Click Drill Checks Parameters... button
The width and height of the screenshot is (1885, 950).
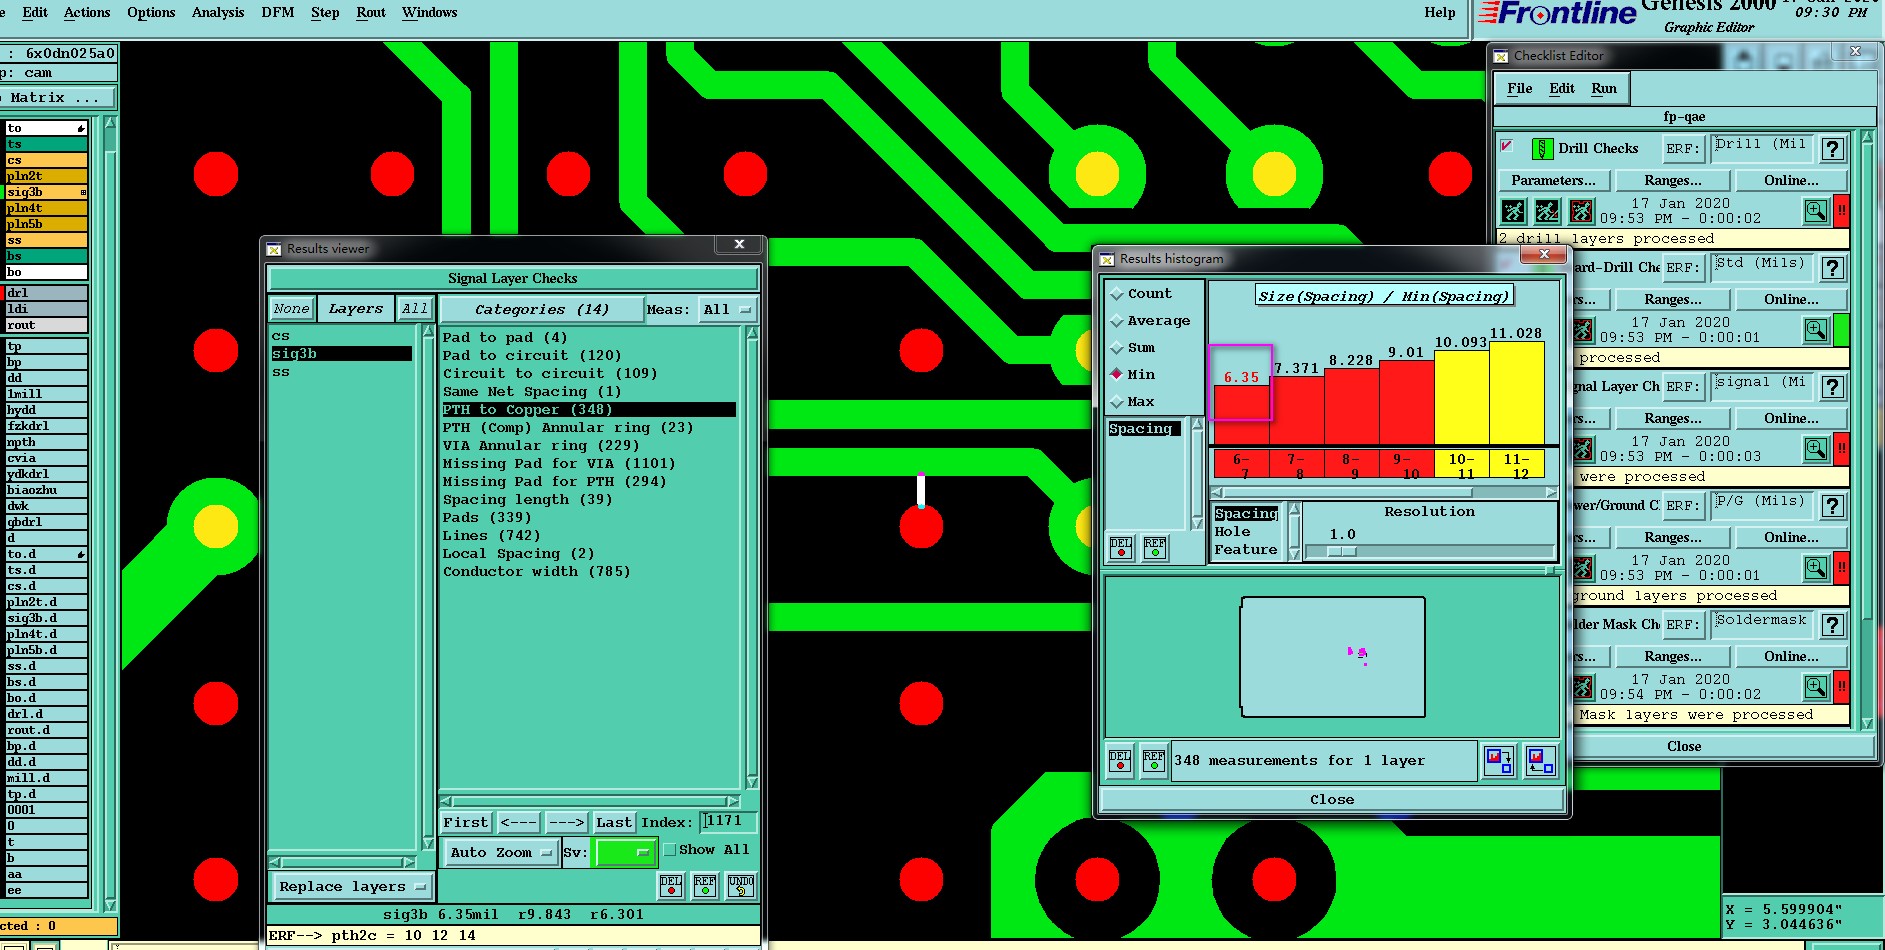pos(1553,181)
